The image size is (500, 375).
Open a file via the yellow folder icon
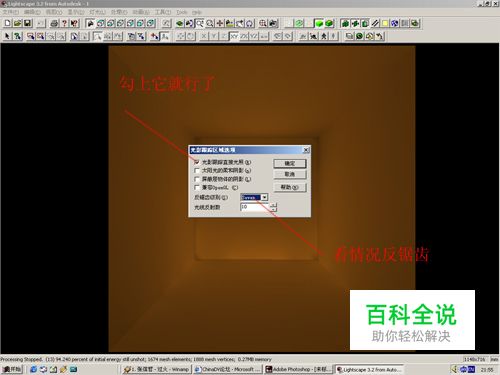(18, 23)
